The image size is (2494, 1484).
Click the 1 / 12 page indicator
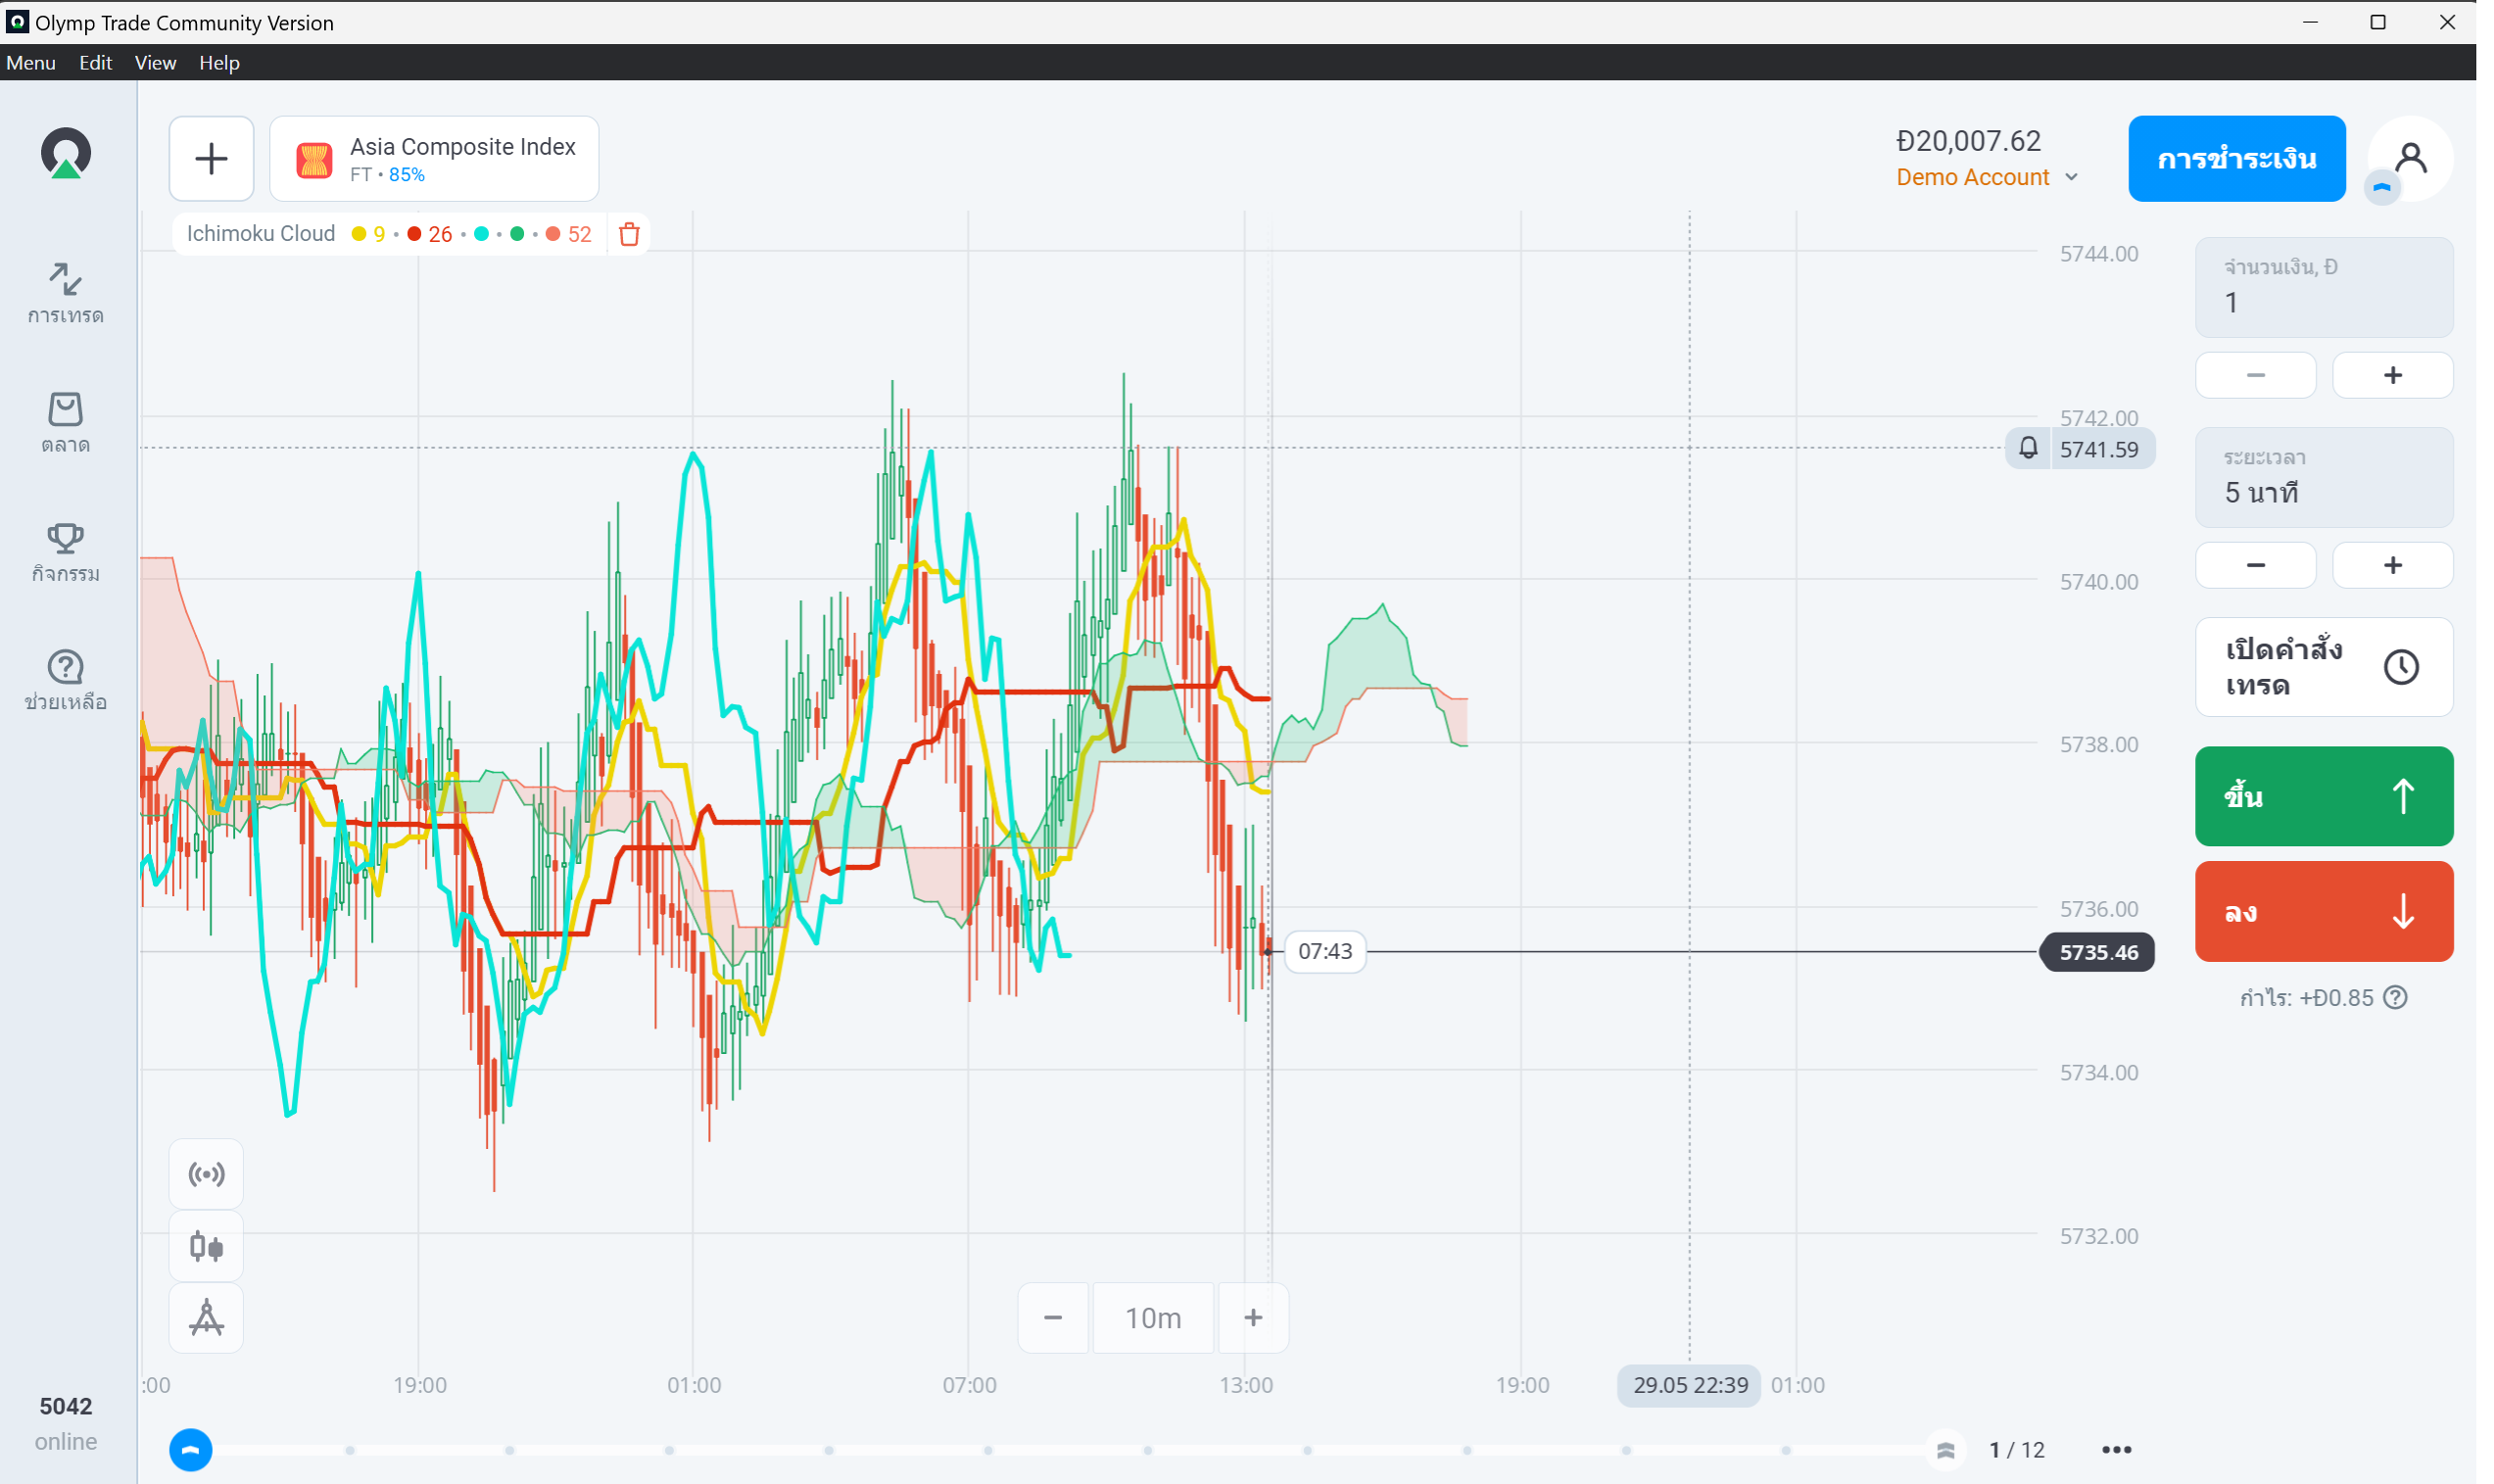(2017, 1449)
